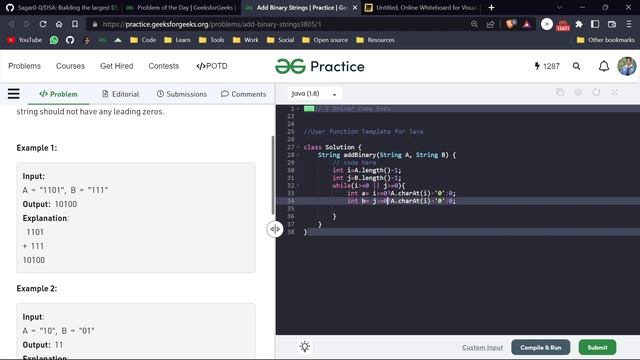
Task: Click the green Submit button
Action: (x=597, y=347)
